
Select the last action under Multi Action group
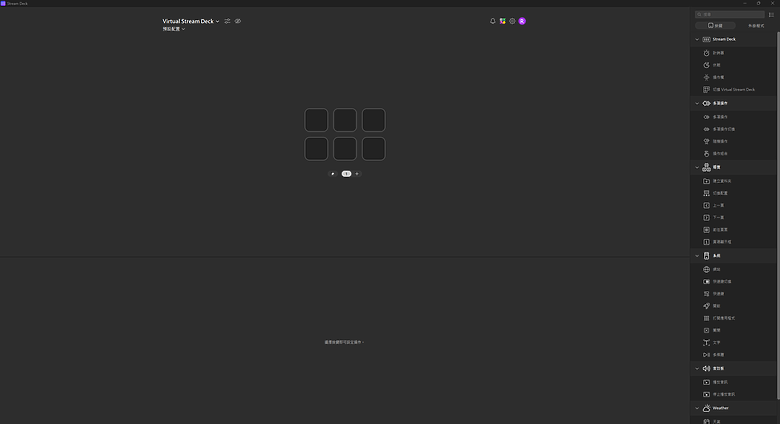click(x=734, y=153)
